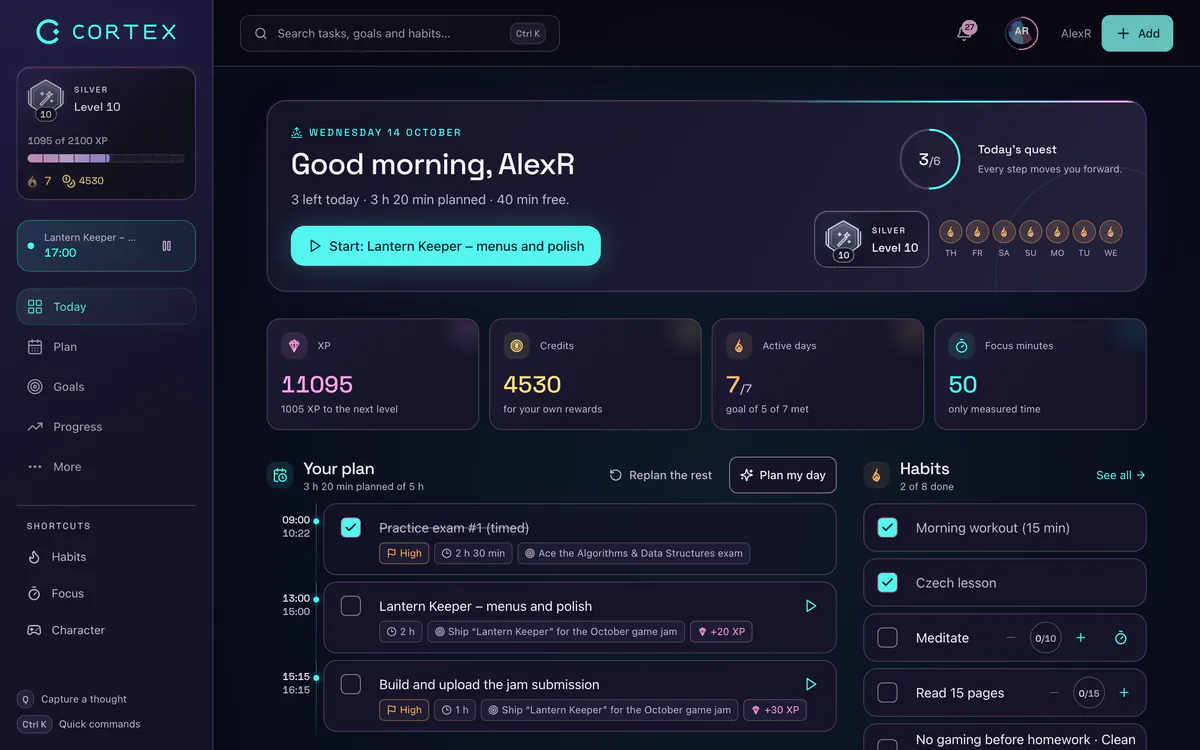This screenshot has height=750, width=1200.
Task: Open the Plan view
Action: tap(106, 347)
